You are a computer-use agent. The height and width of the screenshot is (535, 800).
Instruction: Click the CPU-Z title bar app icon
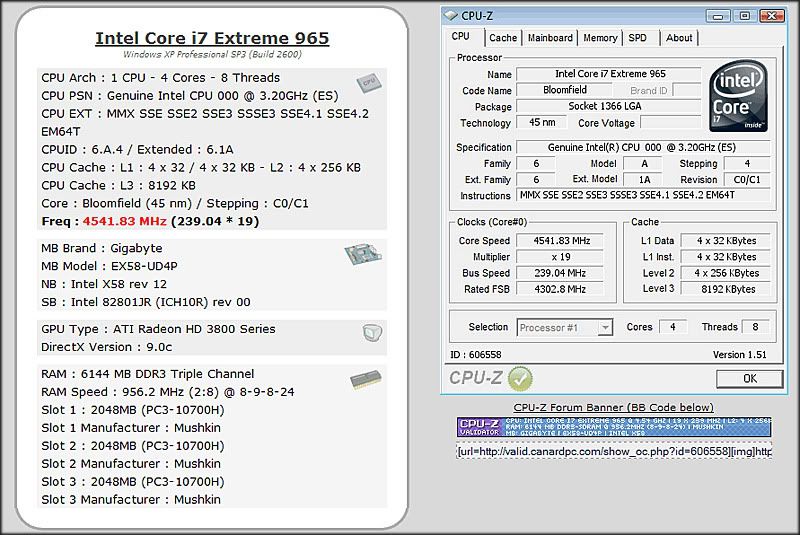pyautogui.click(x=451, y=16)
